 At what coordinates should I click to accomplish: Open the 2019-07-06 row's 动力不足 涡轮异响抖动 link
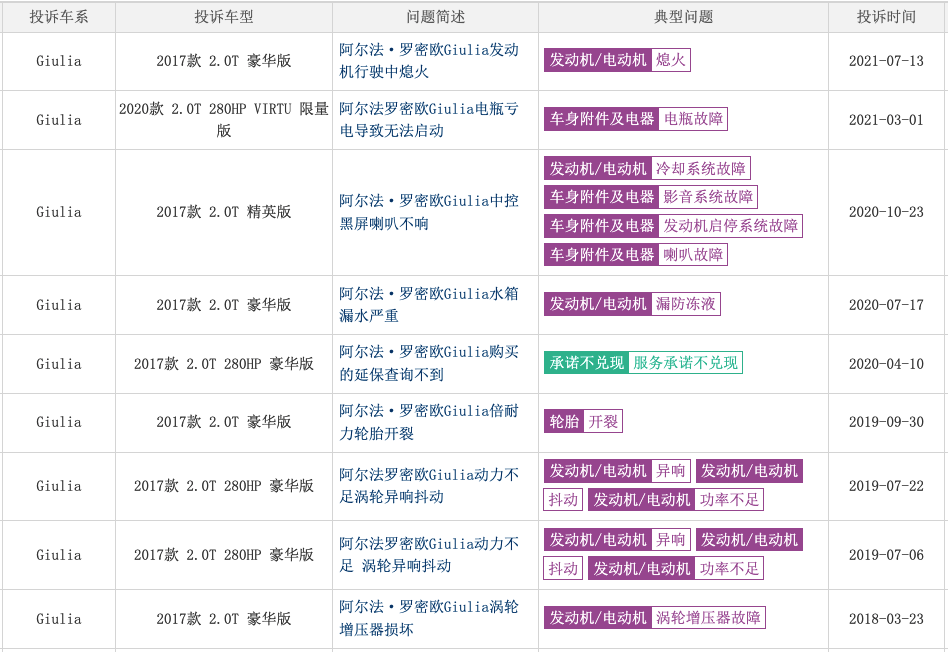click(429, 555)
